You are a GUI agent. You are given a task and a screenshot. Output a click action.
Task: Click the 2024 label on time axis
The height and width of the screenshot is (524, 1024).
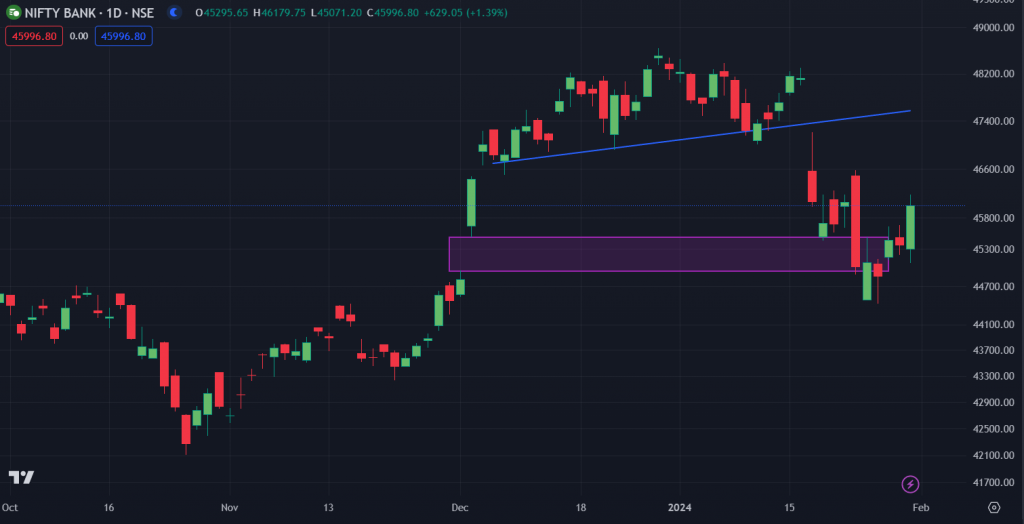pos(680,507)
